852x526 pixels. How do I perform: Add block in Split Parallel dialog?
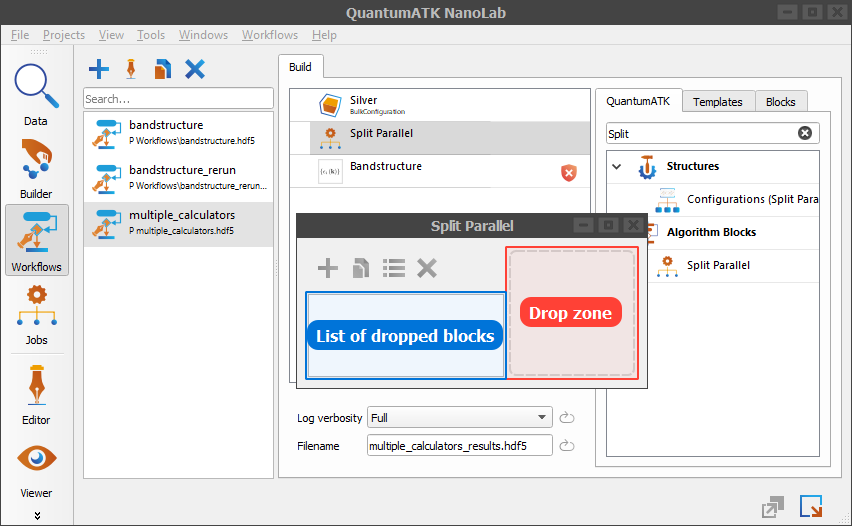coord(328,268)
